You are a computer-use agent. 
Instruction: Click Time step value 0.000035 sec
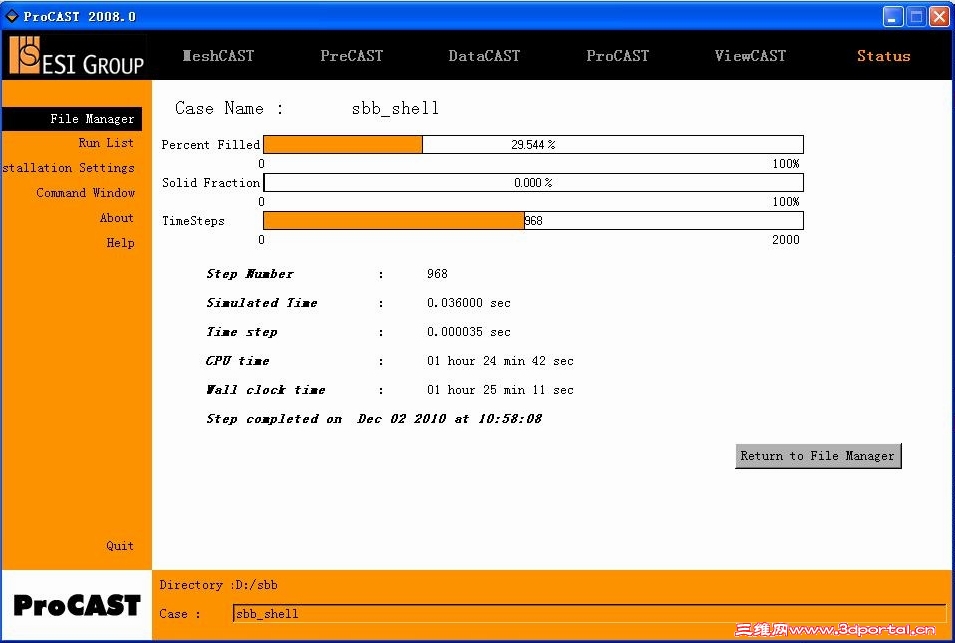468,332
